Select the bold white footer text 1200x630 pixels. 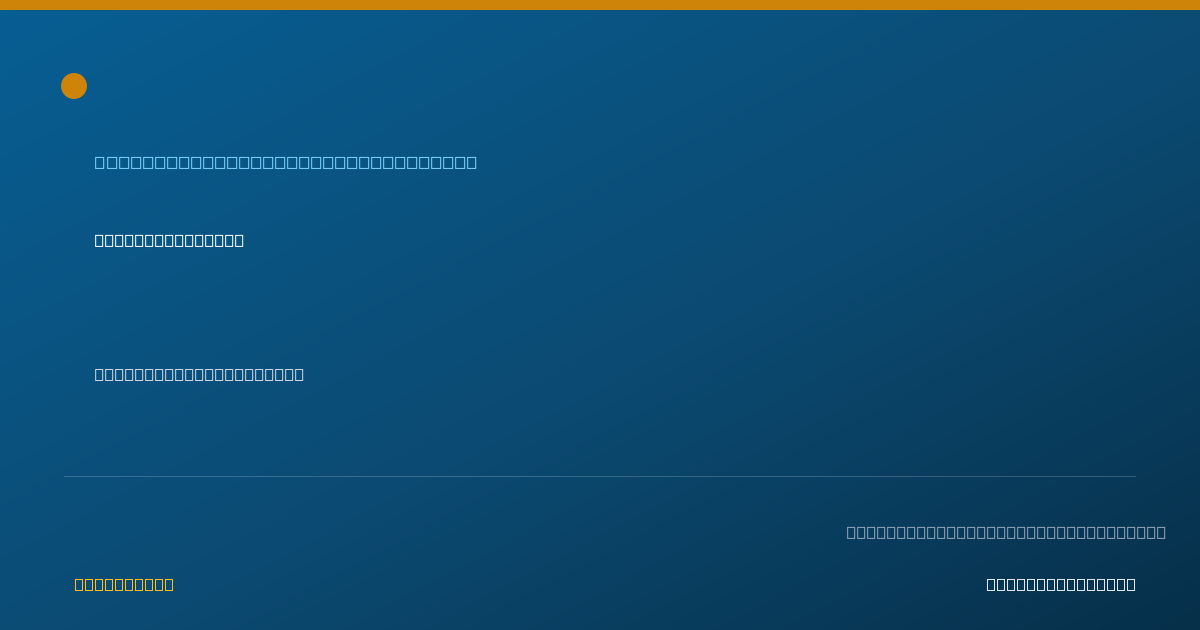tap(1061, 584)
